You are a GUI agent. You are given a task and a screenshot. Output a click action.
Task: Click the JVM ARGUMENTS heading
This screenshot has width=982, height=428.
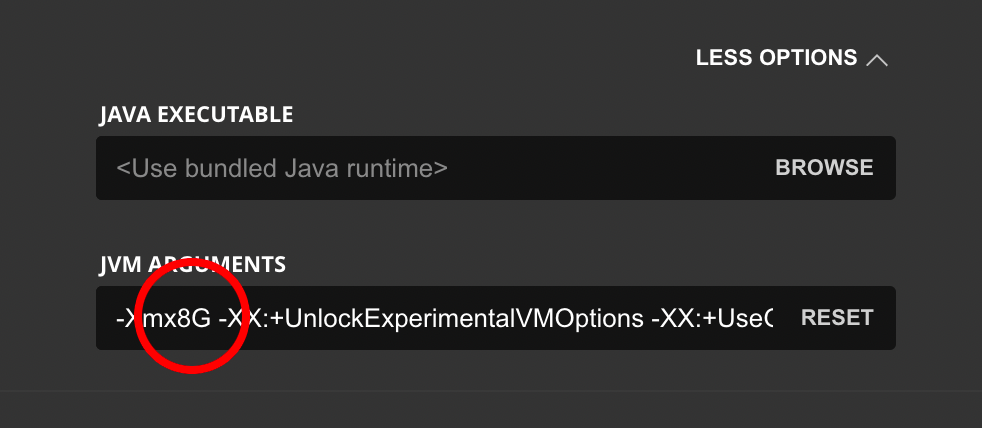click(192, 264)
